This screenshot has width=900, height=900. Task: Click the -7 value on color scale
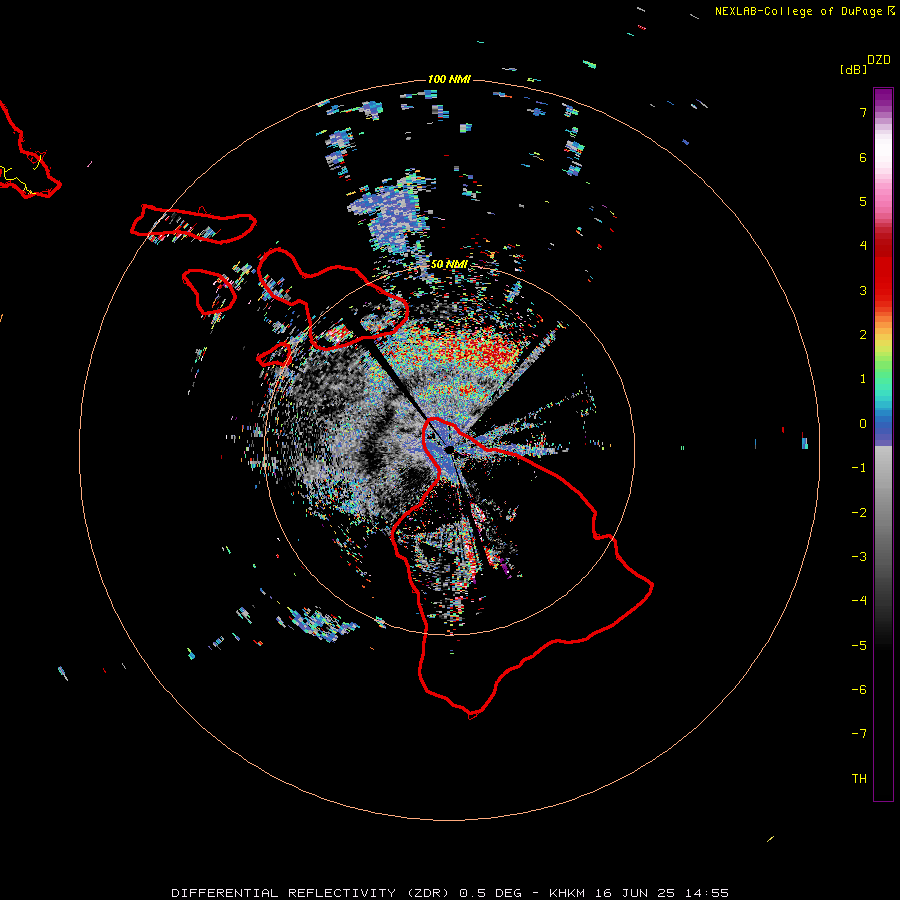pos(859,734)
